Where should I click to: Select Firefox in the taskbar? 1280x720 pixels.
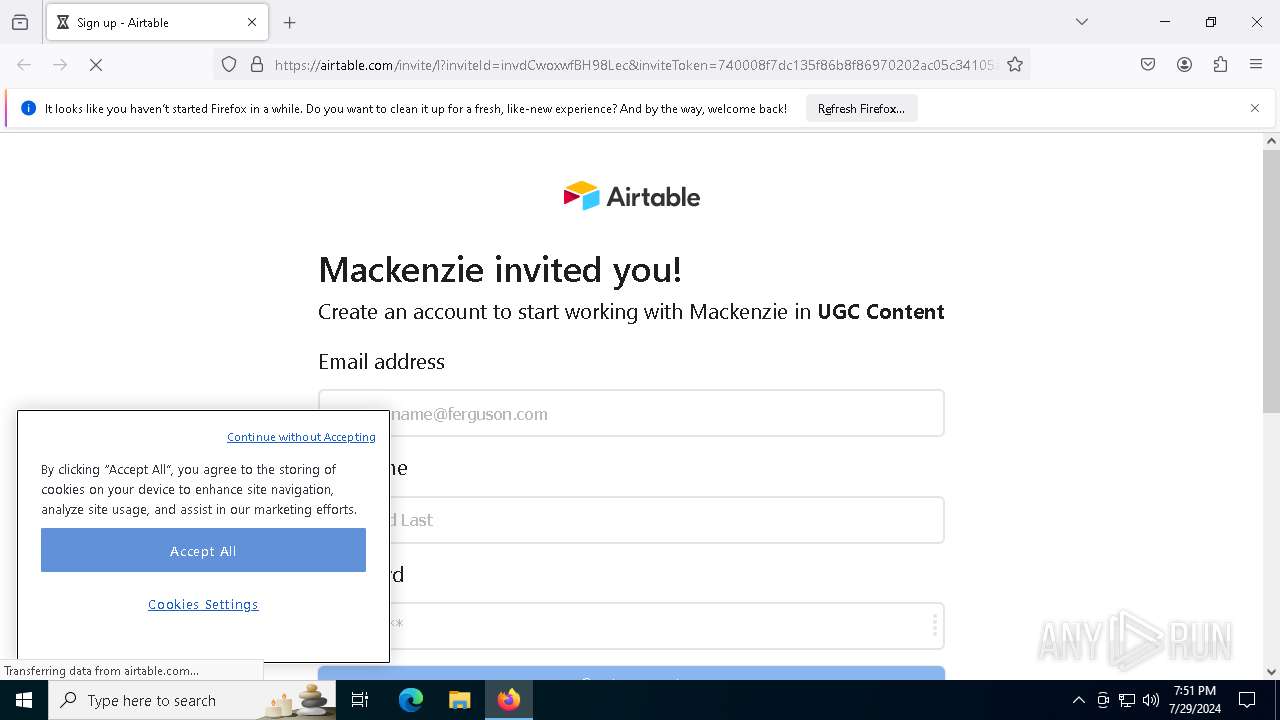tap(509, 700)
